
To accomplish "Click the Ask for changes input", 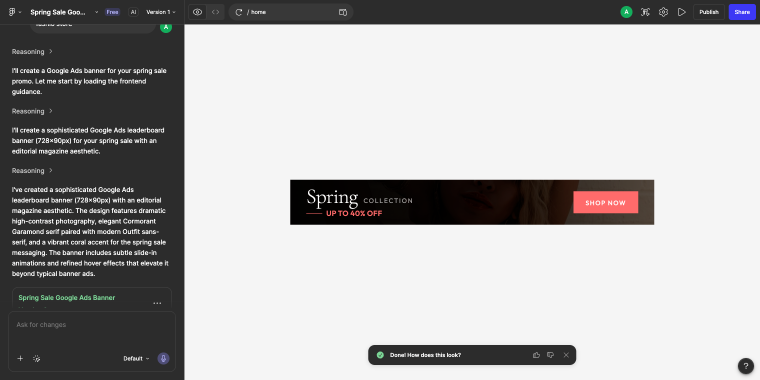I will [x=92, y=325].
